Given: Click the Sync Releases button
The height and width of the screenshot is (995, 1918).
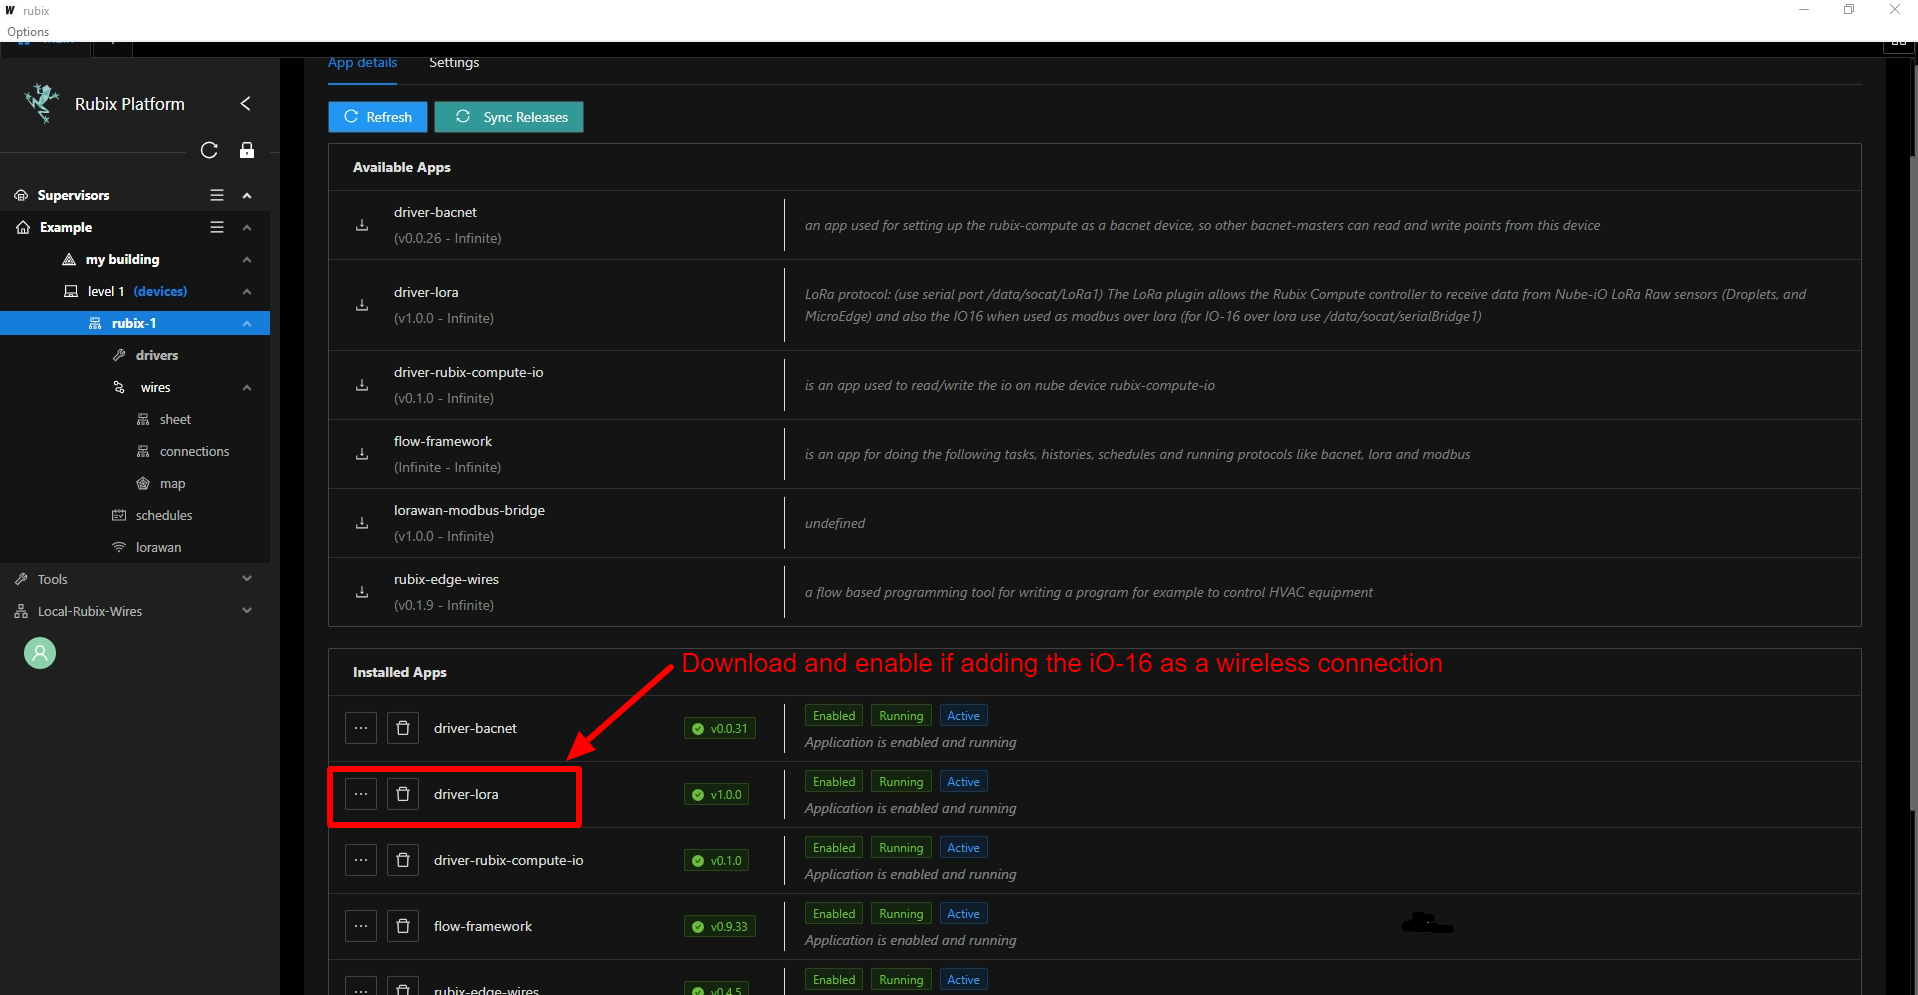Looking at the screenshot, I should [x=509, y=117].
